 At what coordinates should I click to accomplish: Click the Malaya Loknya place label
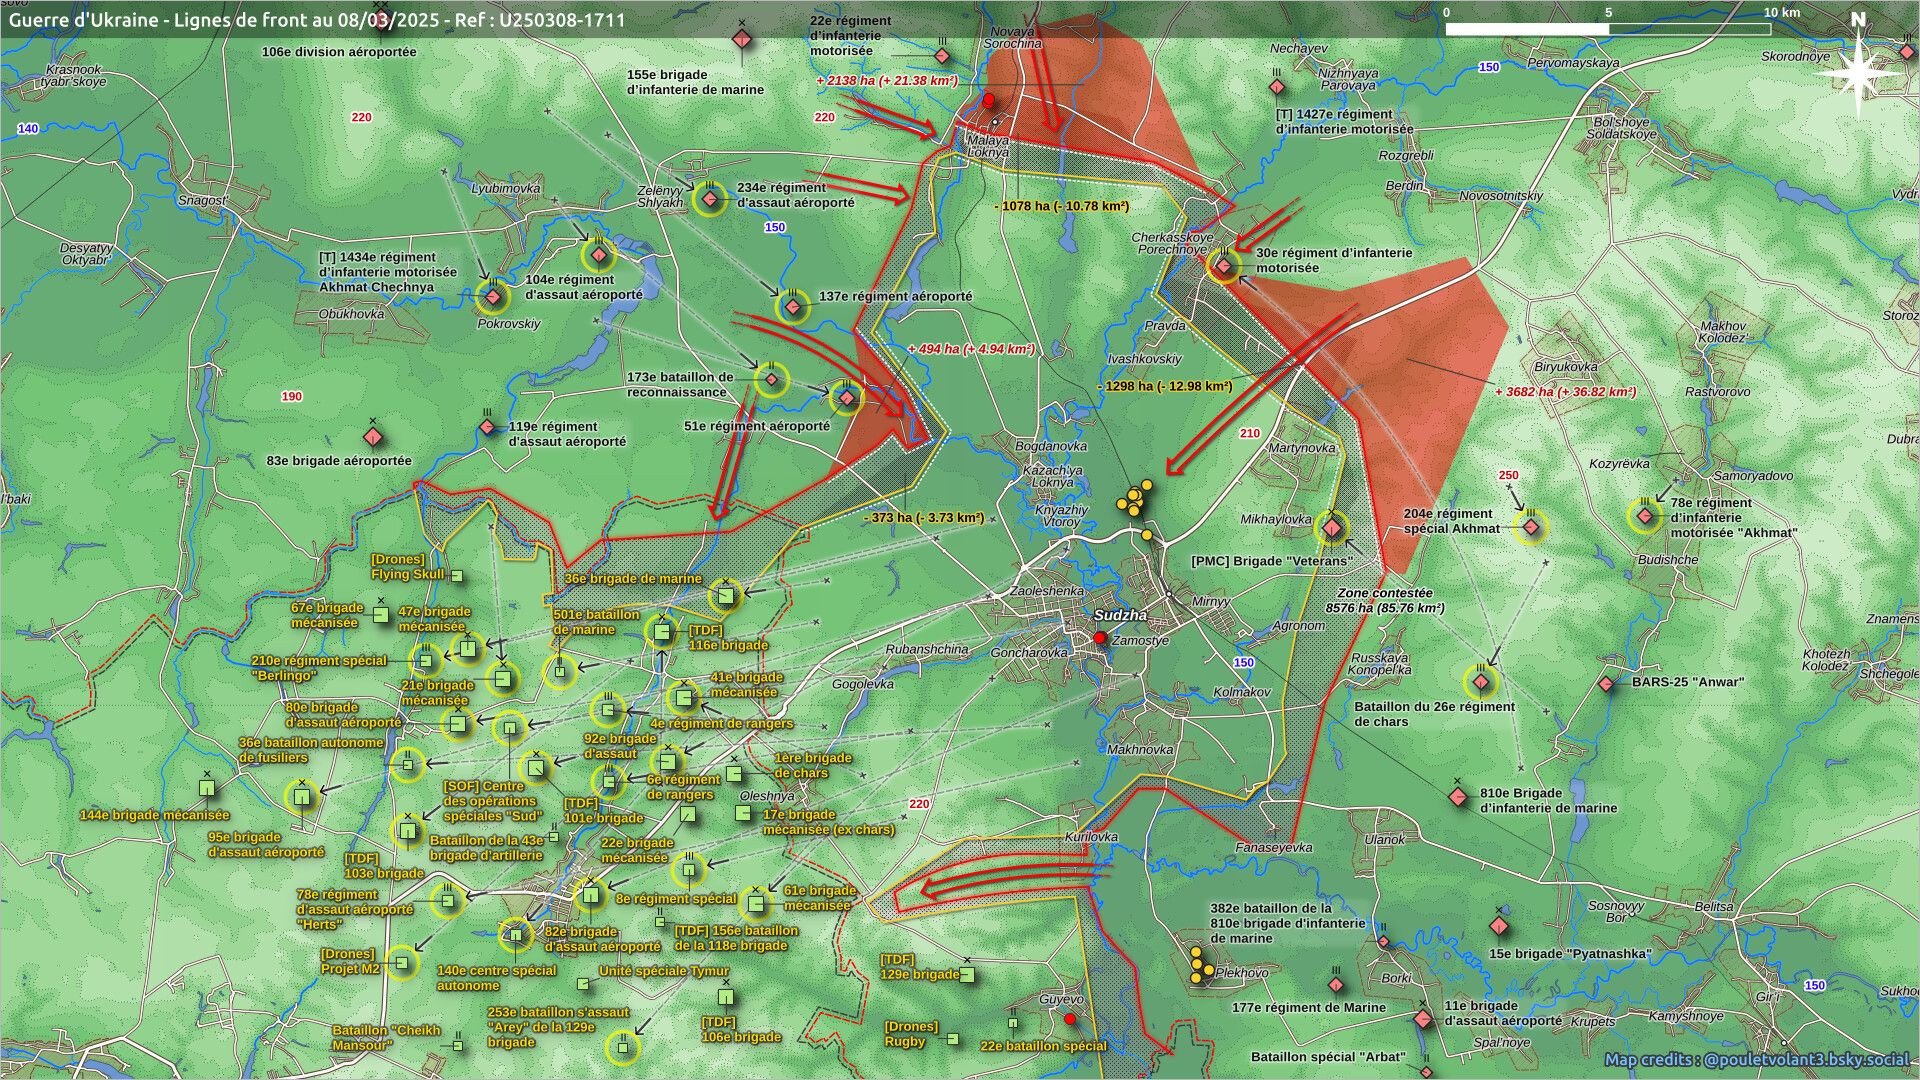988,146
